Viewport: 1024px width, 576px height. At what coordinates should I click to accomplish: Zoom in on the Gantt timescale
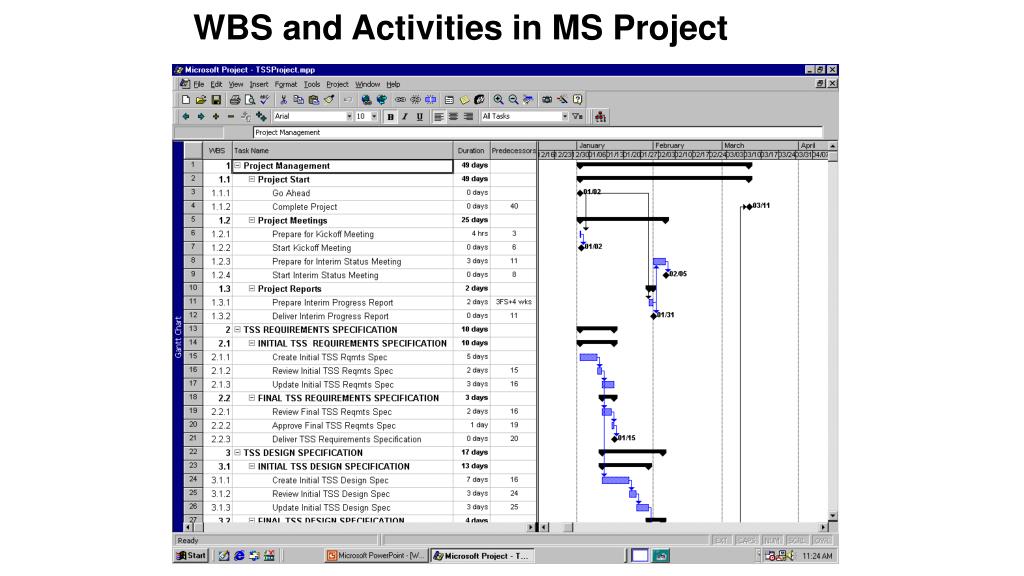point(498,100)
